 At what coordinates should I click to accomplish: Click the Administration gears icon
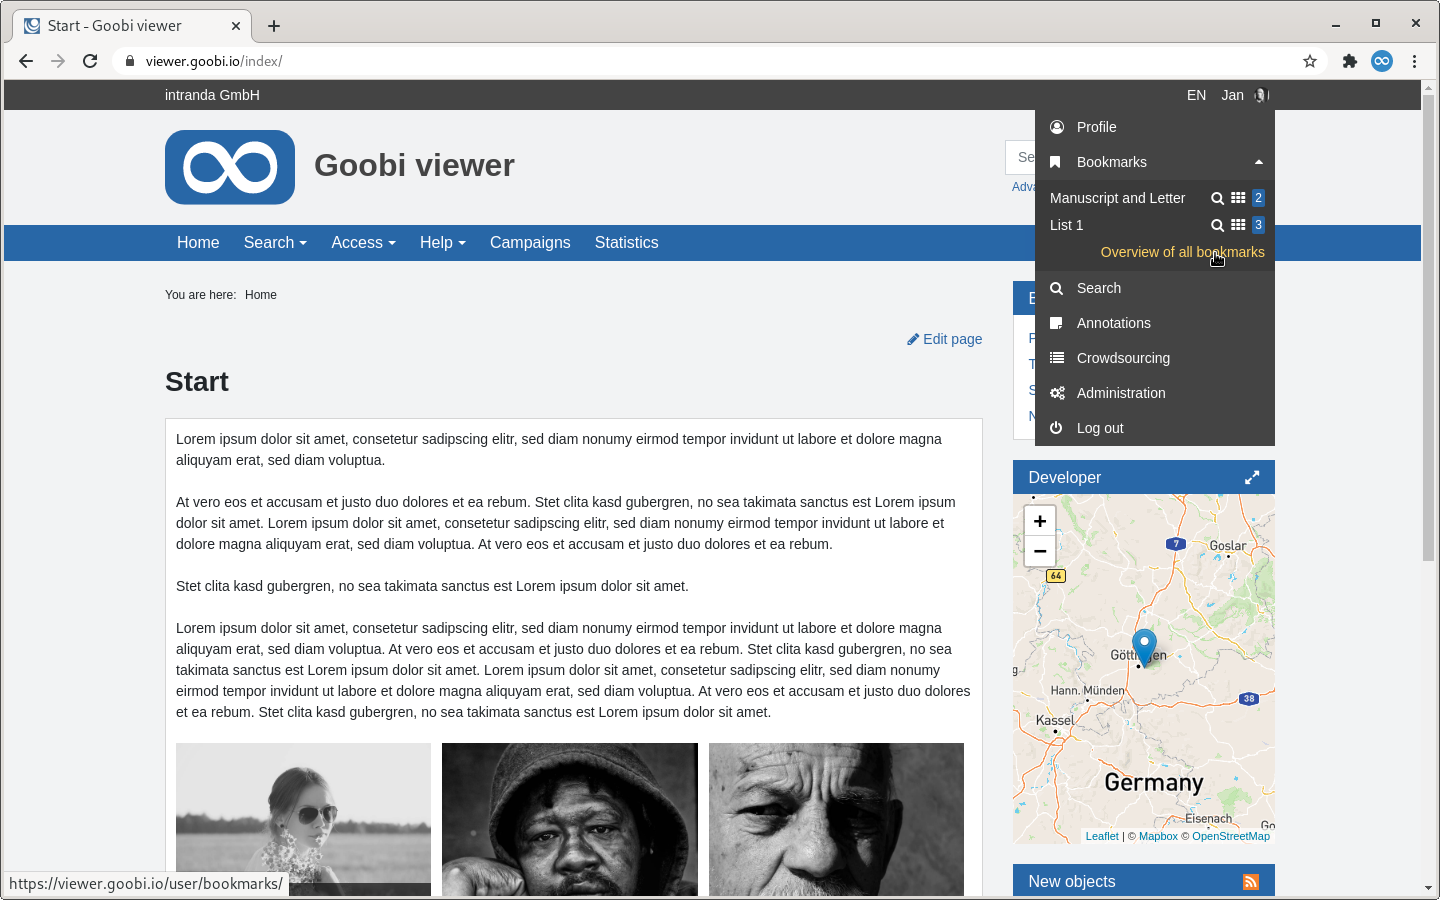(1057, 393)
